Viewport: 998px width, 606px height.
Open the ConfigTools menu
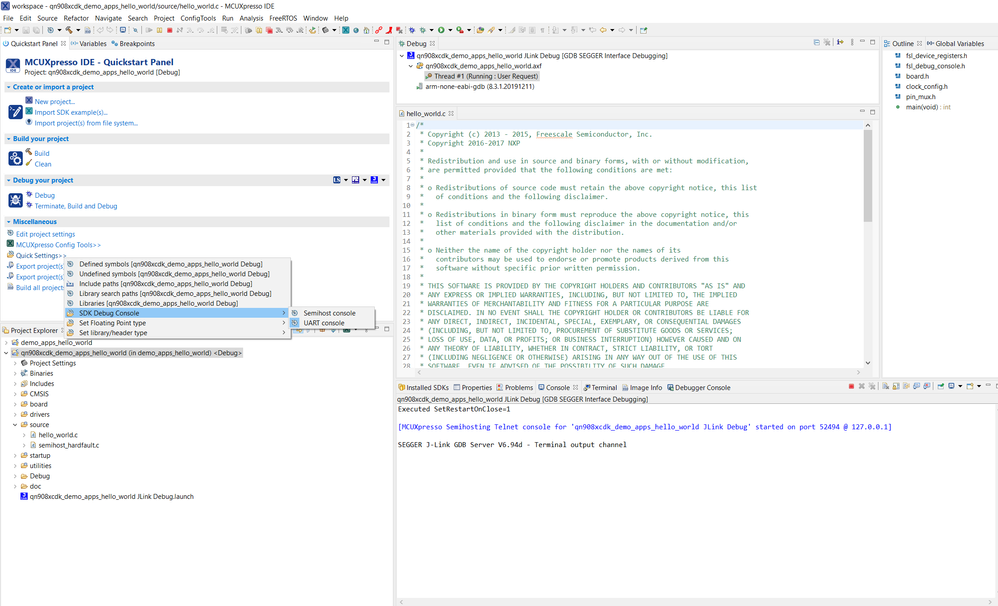click(x=198, y=18)
